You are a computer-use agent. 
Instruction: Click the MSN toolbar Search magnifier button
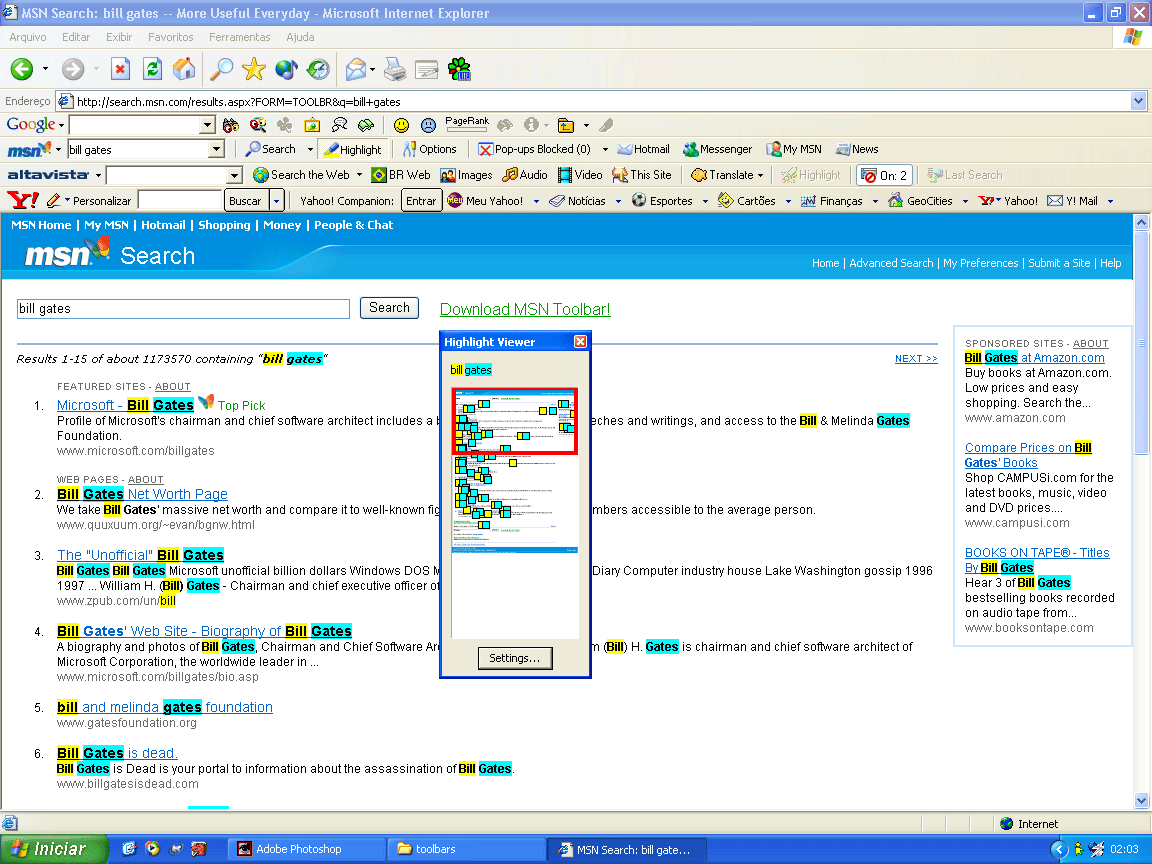pyautogui.click(x=270, y=149)
